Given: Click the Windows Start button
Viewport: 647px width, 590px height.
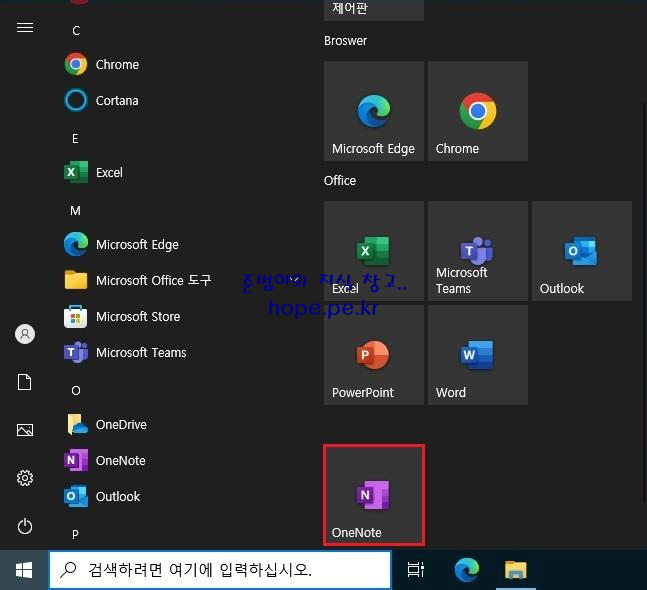Looking at the screenshot, I should (x=24, y=570).
